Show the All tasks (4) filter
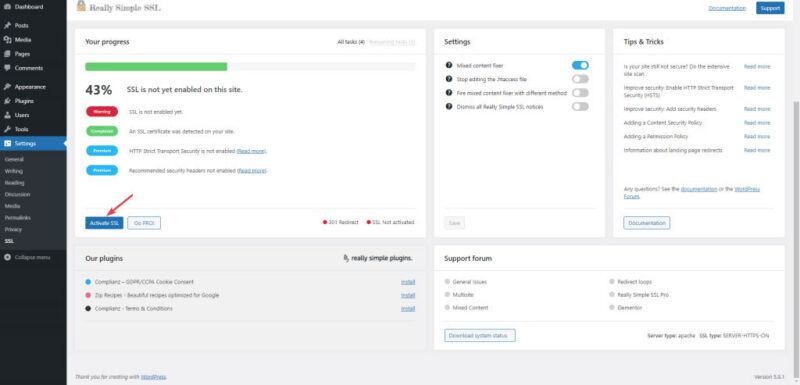 point(351,42)
